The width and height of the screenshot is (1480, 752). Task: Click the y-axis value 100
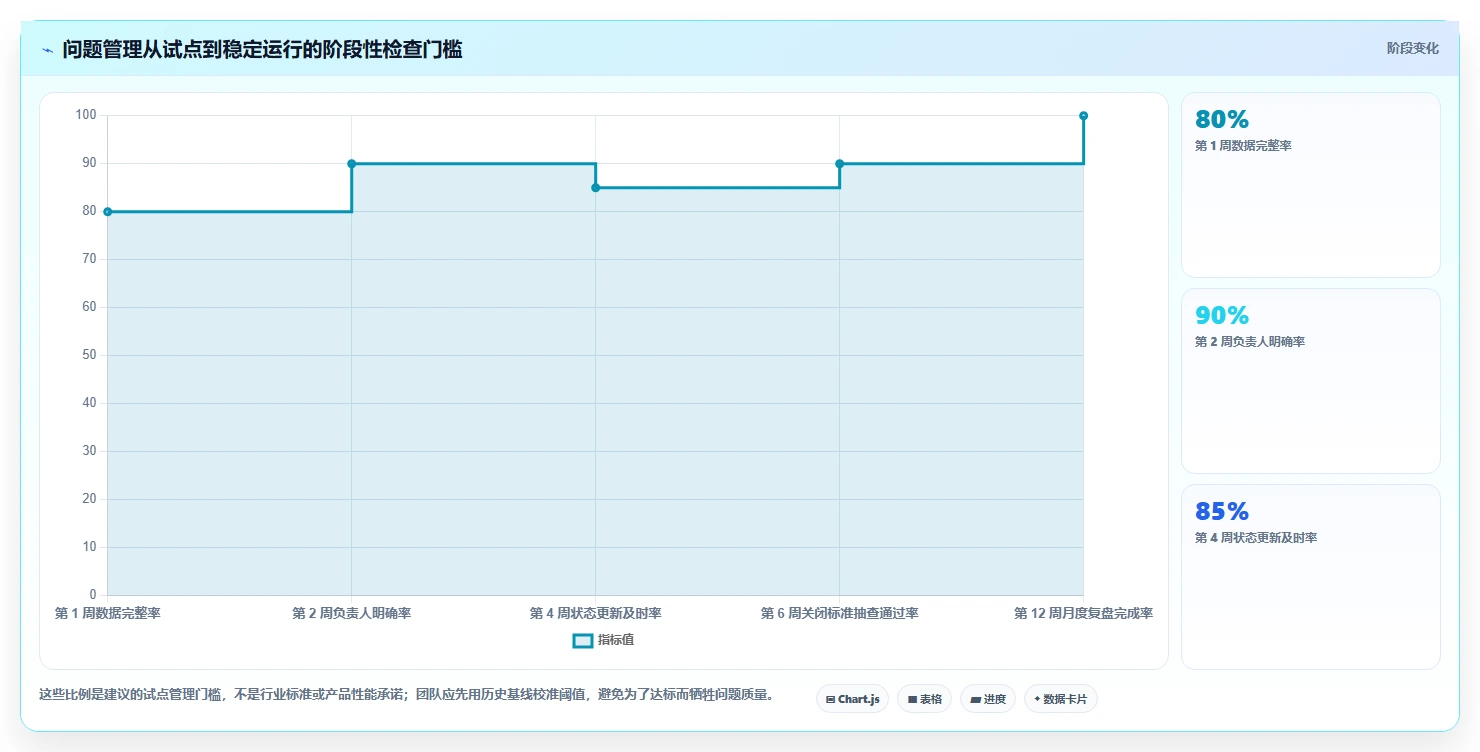click(86, 115)
